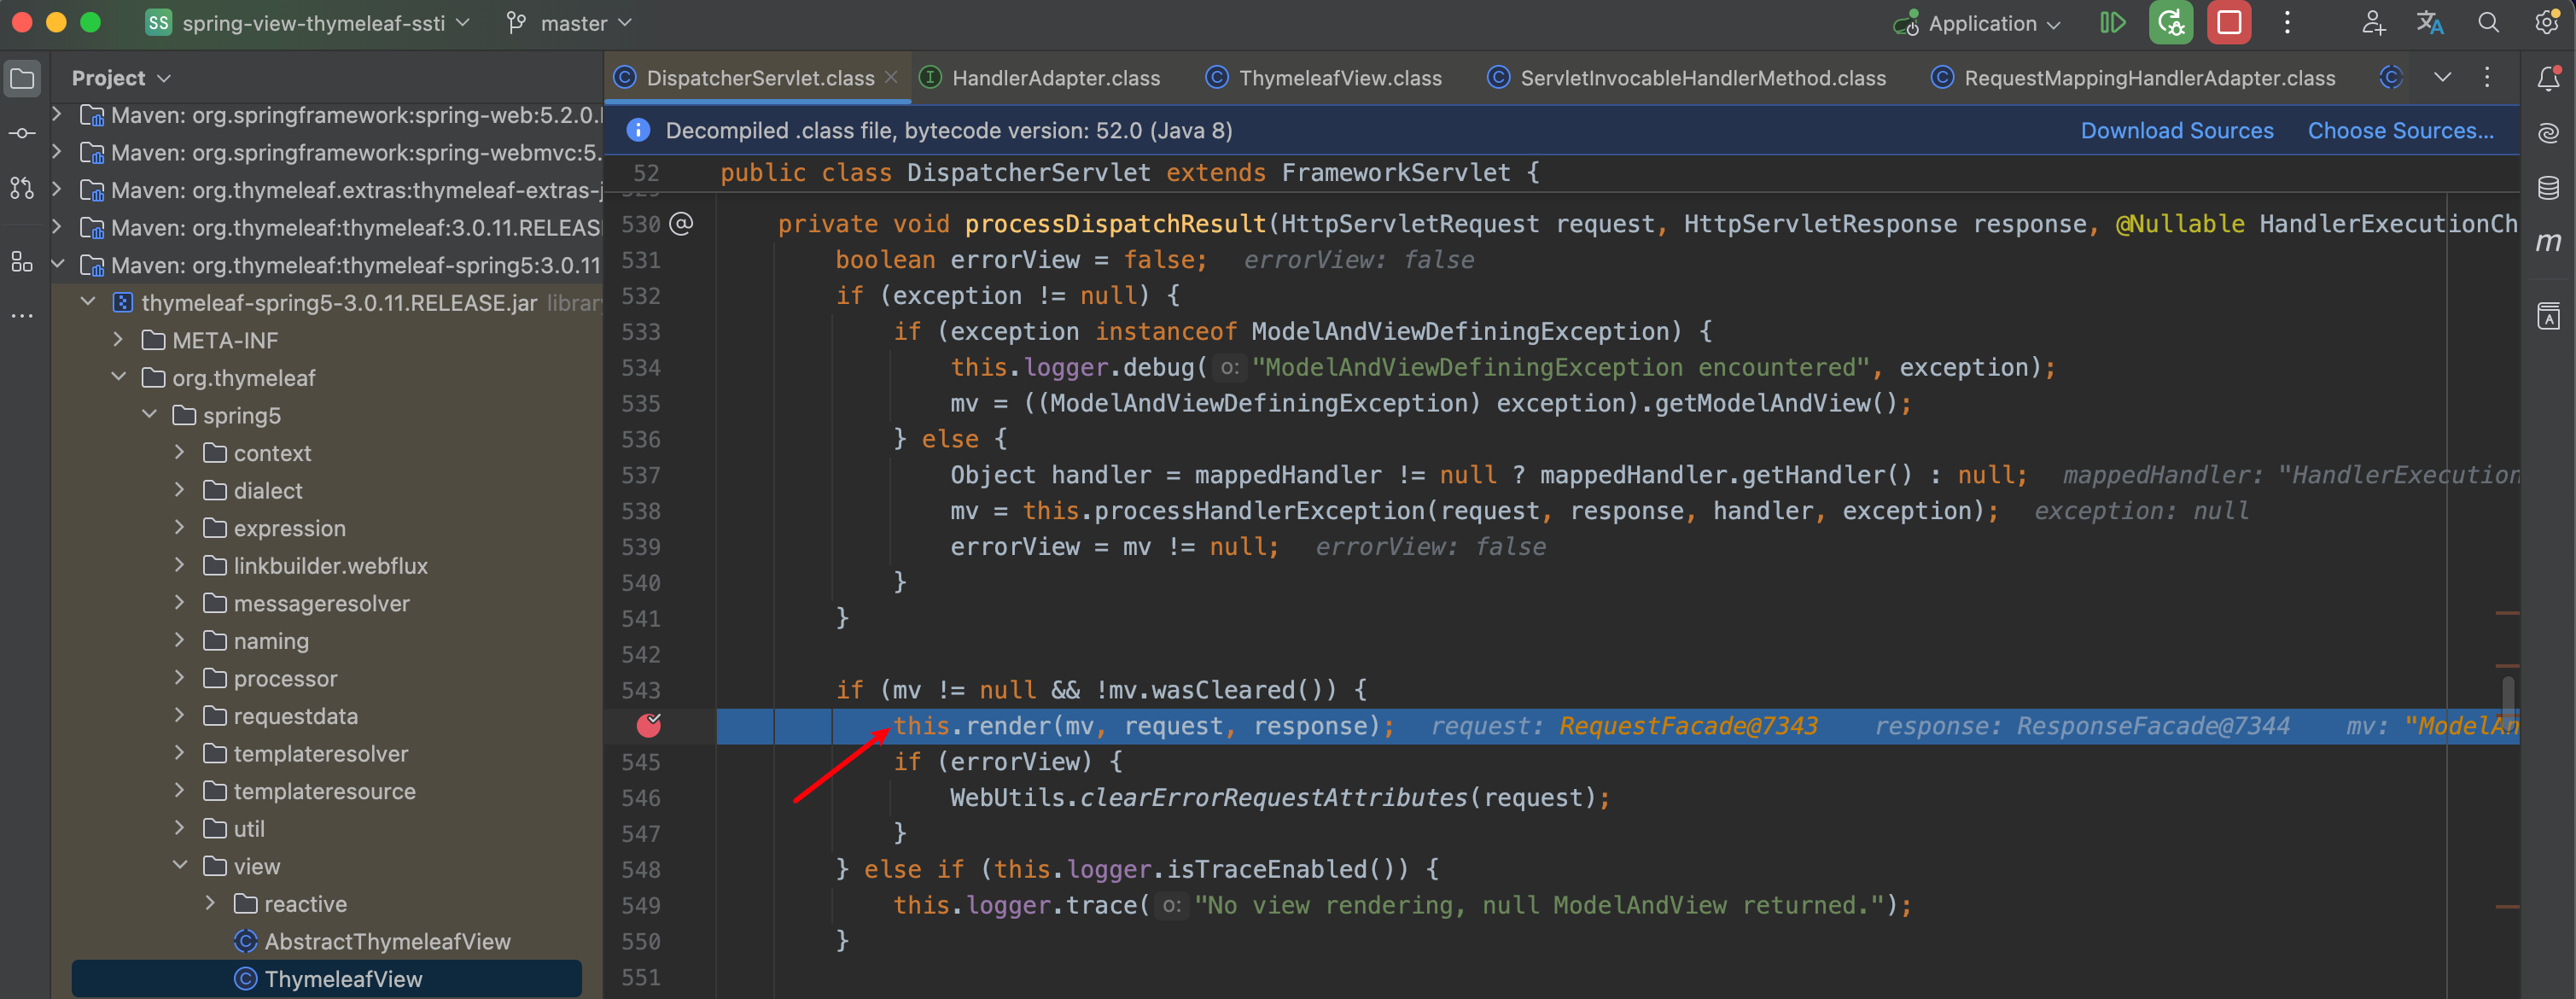Open the master branch dropdown
Screen dimensions: 2576x999
pyautogui.click(x=571, y=23)
